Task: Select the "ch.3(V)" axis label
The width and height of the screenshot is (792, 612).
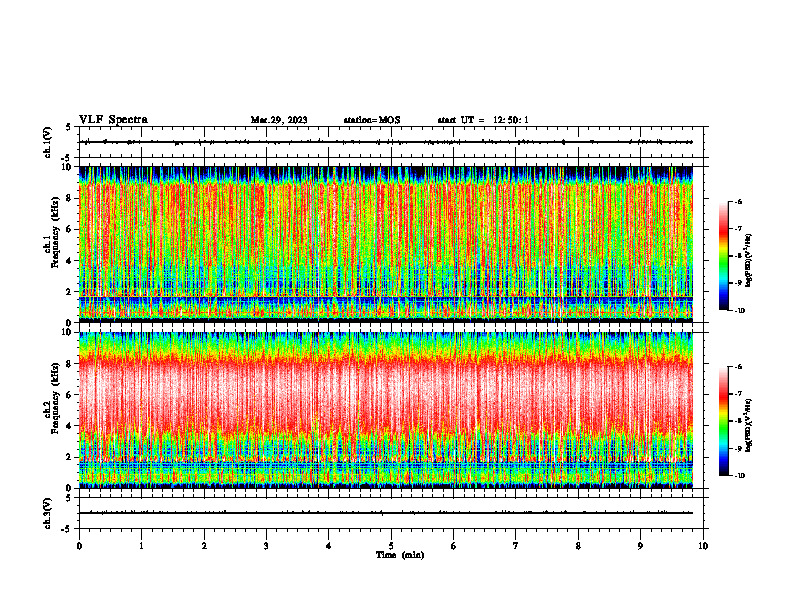Action: [x=47, y=513]
